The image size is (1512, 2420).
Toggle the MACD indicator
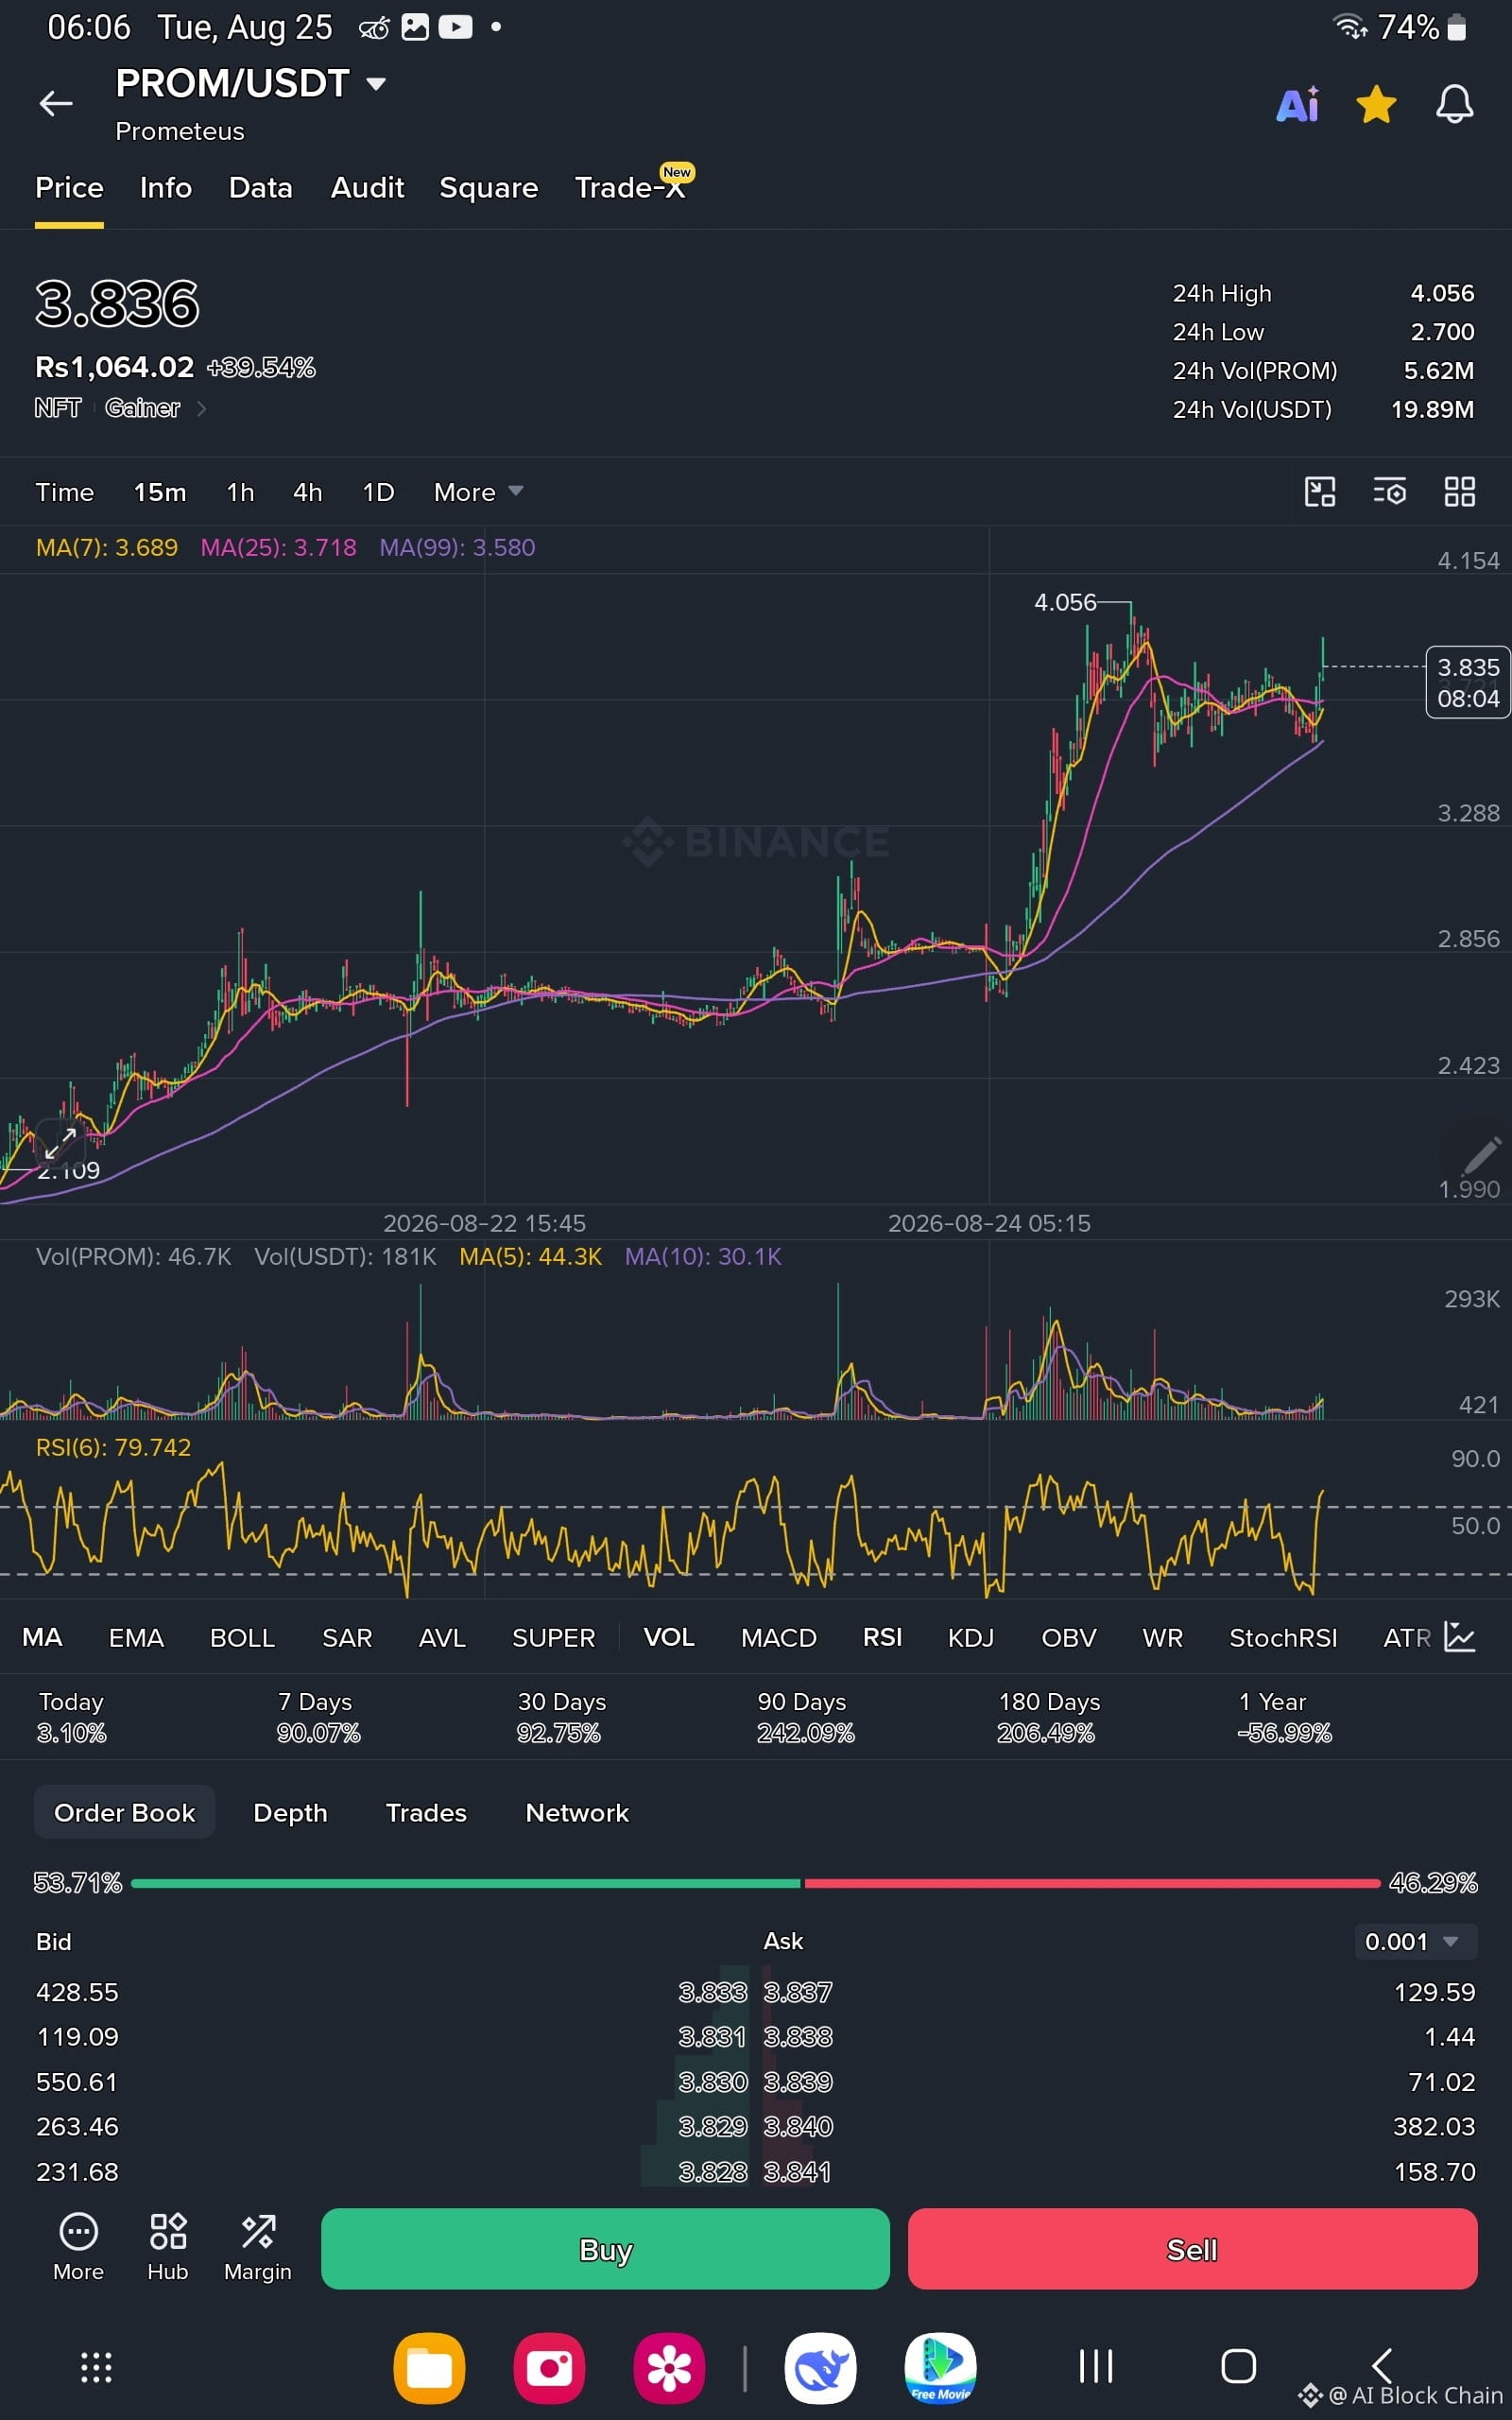[778, 1638]
